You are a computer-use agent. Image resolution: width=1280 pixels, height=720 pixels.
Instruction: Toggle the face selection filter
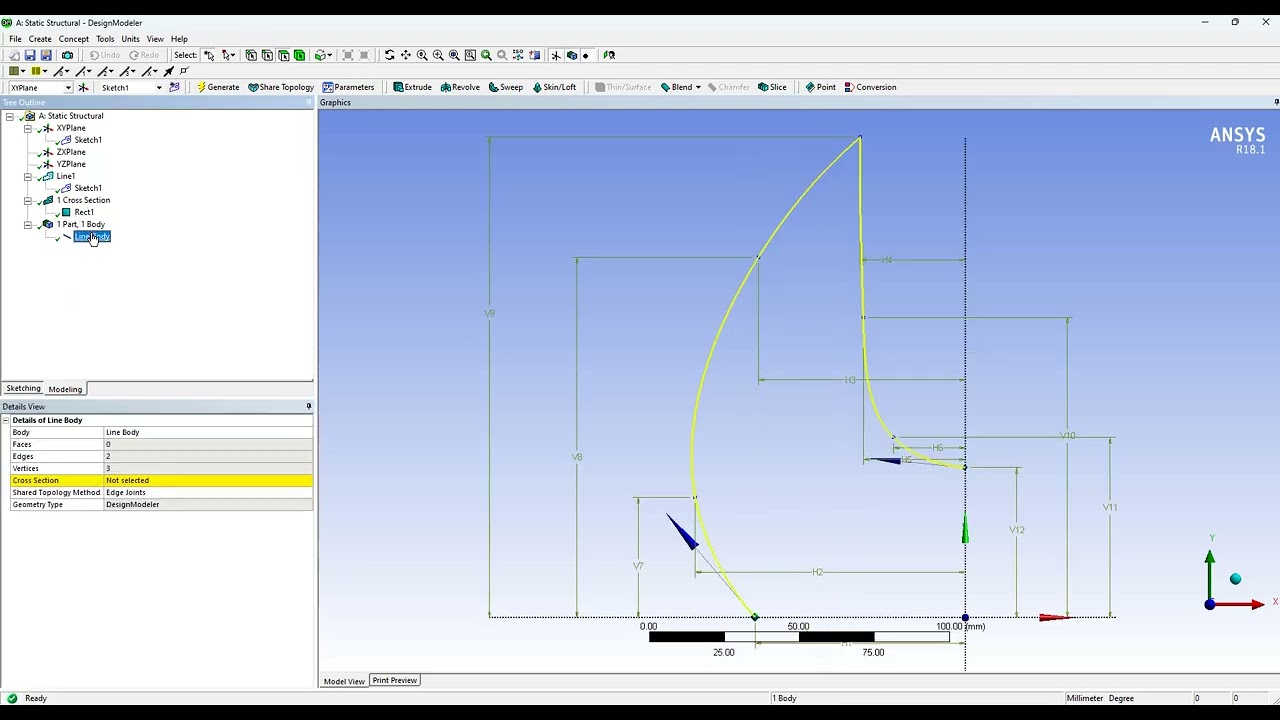[283, 55]
